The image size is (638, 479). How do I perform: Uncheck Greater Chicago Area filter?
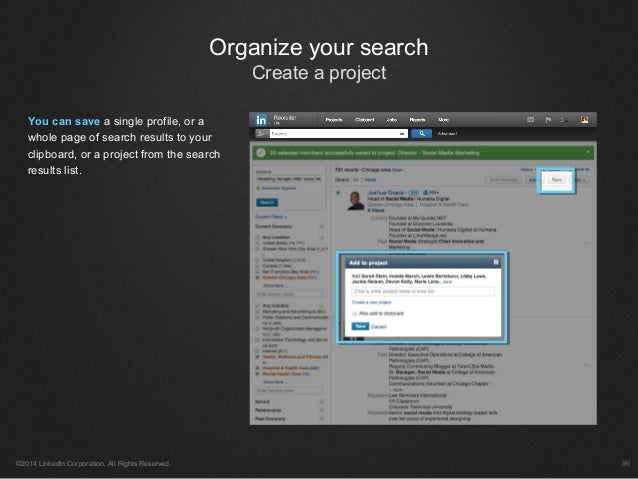[258, 278]
